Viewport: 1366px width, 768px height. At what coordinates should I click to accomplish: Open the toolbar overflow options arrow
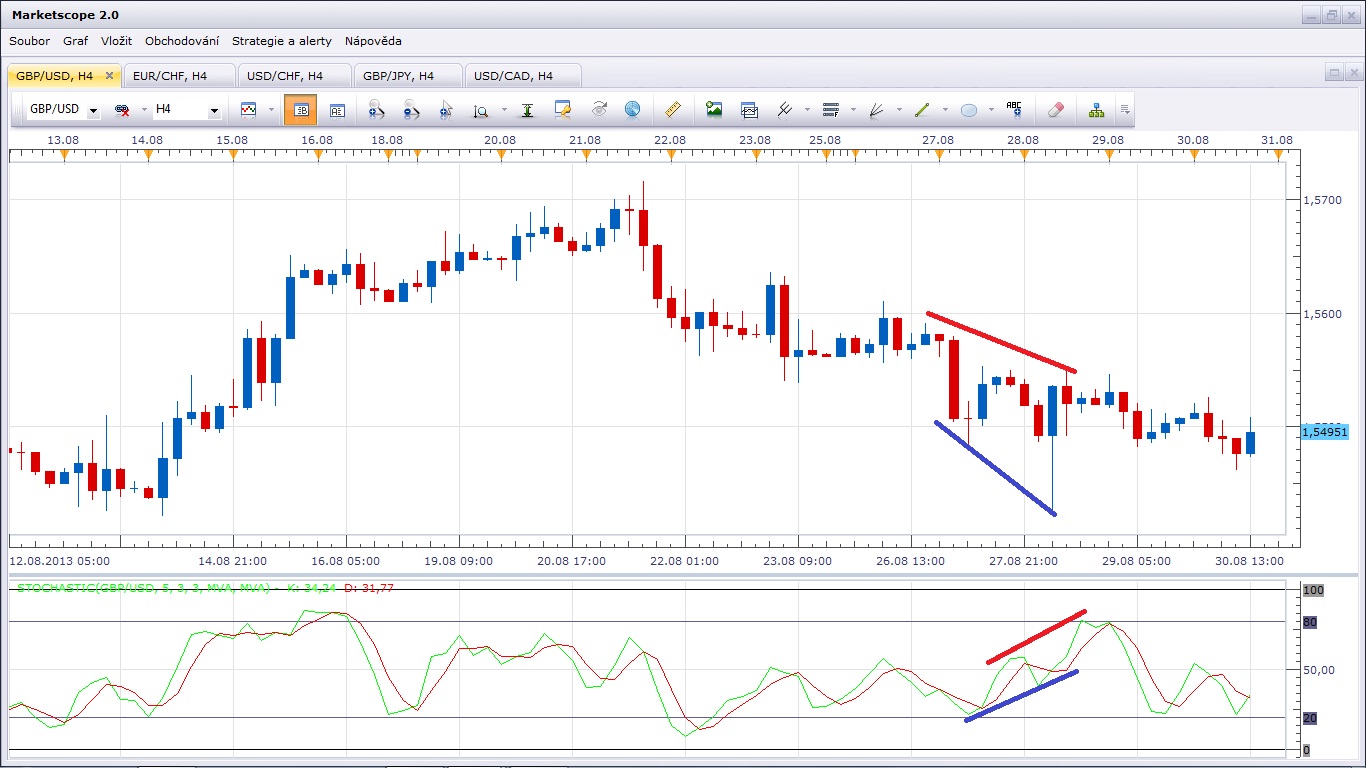(x=1125, y=110)
